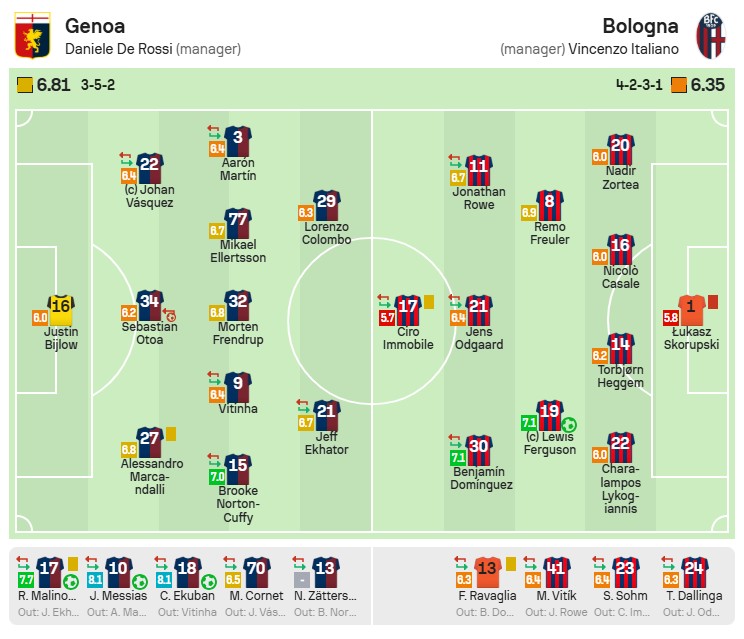Image resolution: width=744 pixels, height=639 pixels.
Task: Click the yellow card next to Marcandalli
Action: [x=171, y=433]
